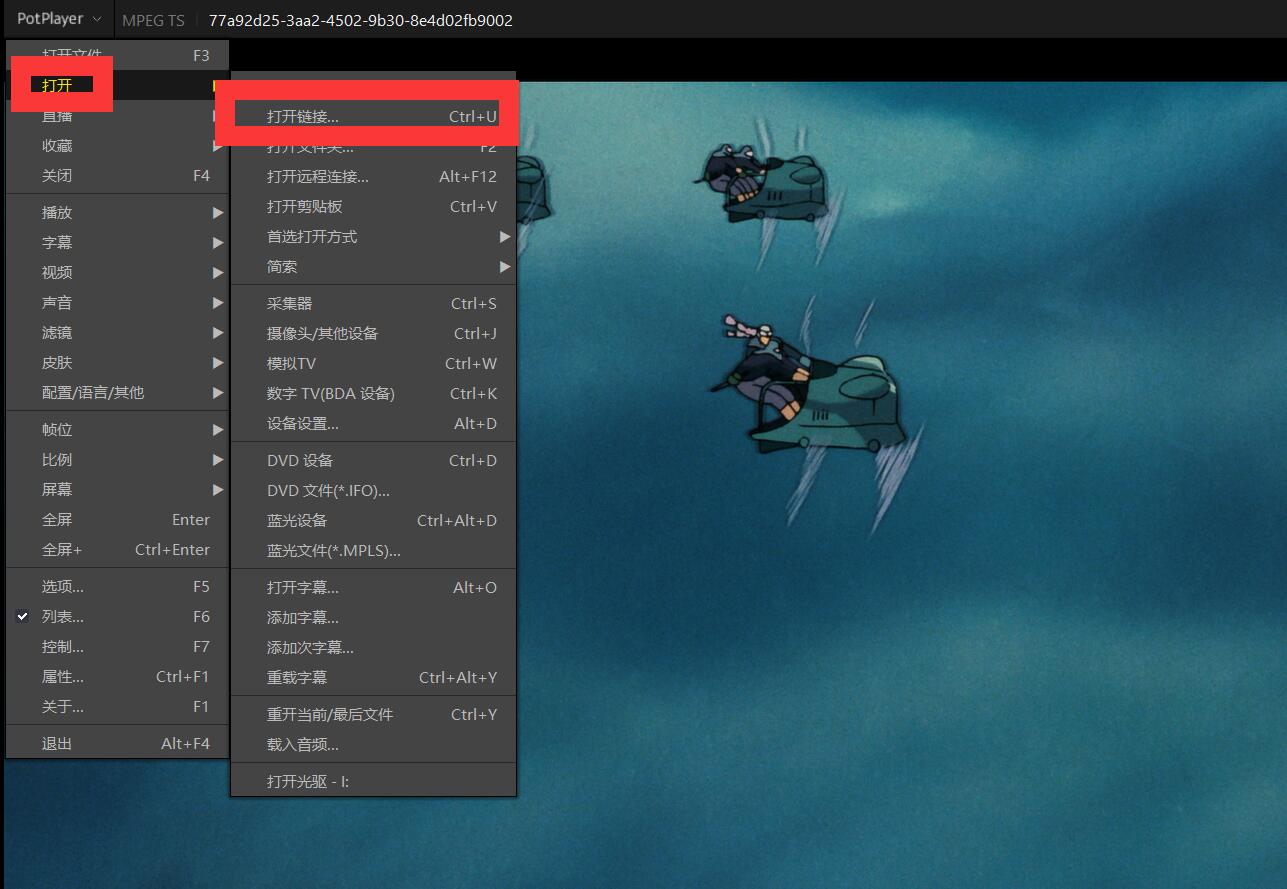Select 重开当前/最后文件 entry

pos(373,715)
